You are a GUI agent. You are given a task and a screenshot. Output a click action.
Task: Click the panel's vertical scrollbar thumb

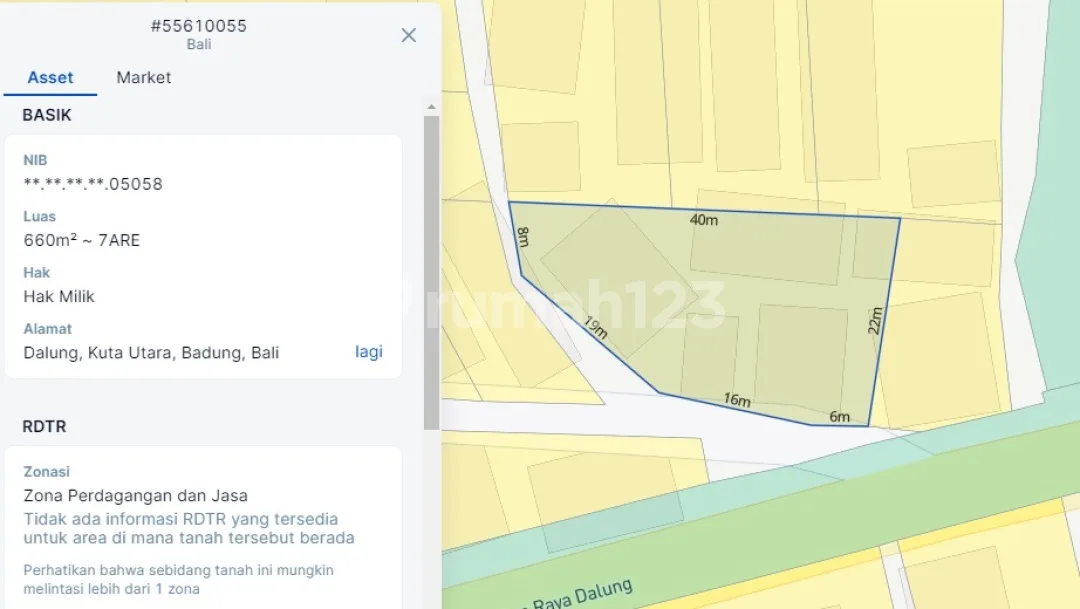(x=431, y=272)
